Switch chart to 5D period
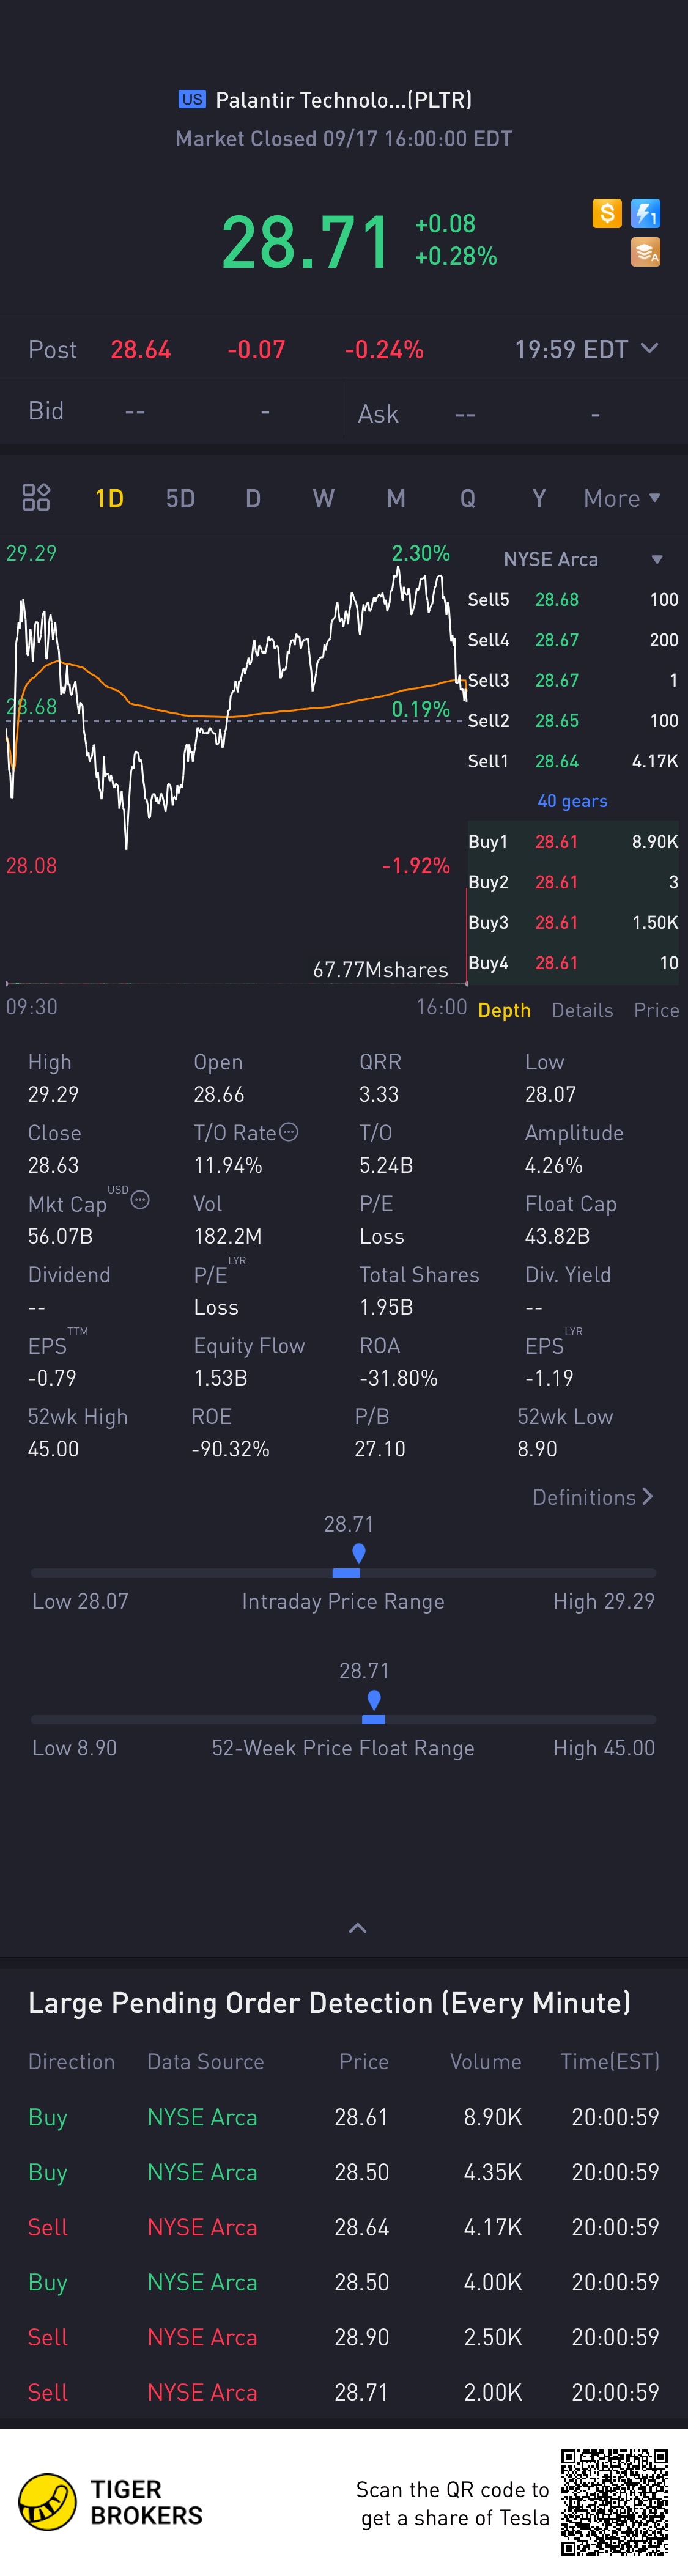Viewport: 688px width, 2576px height. 180,498
